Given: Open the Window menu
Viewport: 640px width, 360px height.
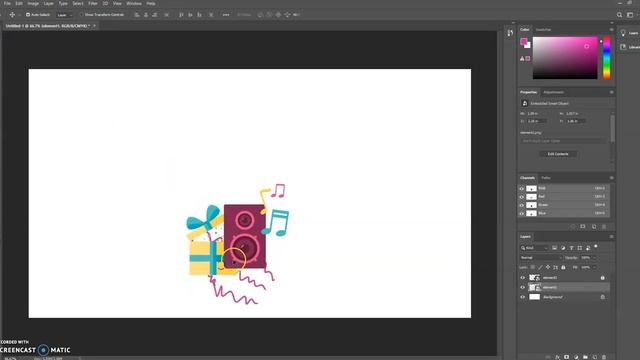Looking at the screenshot, I should pyautogui.click(x=134, y=3).
